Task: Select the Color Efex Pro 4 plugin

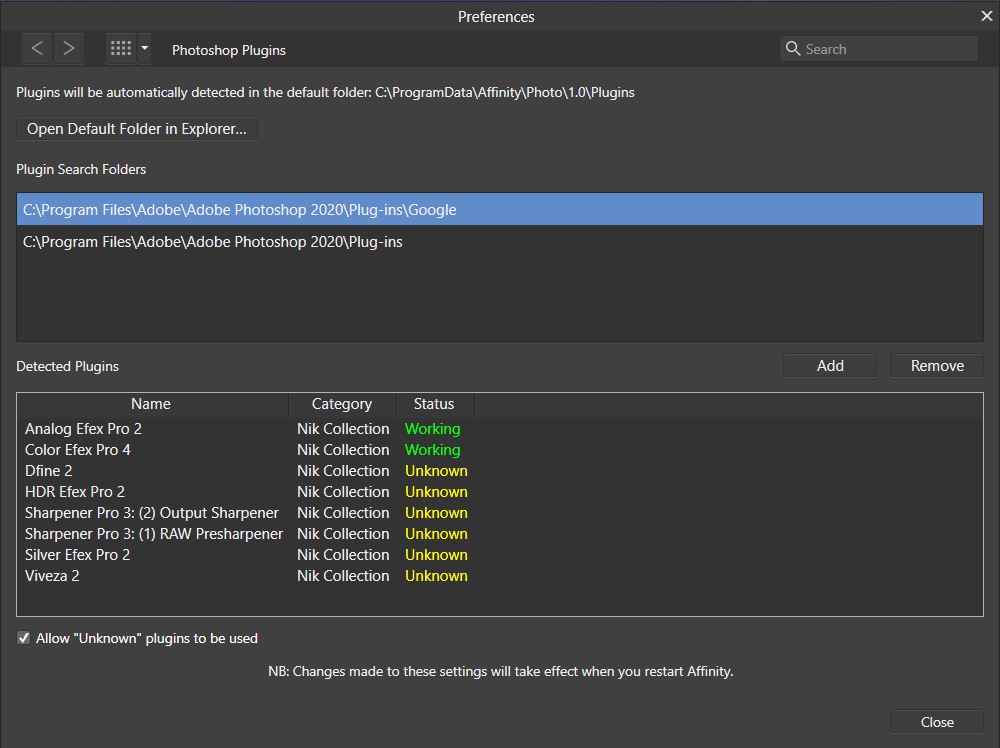Action: 499,450
